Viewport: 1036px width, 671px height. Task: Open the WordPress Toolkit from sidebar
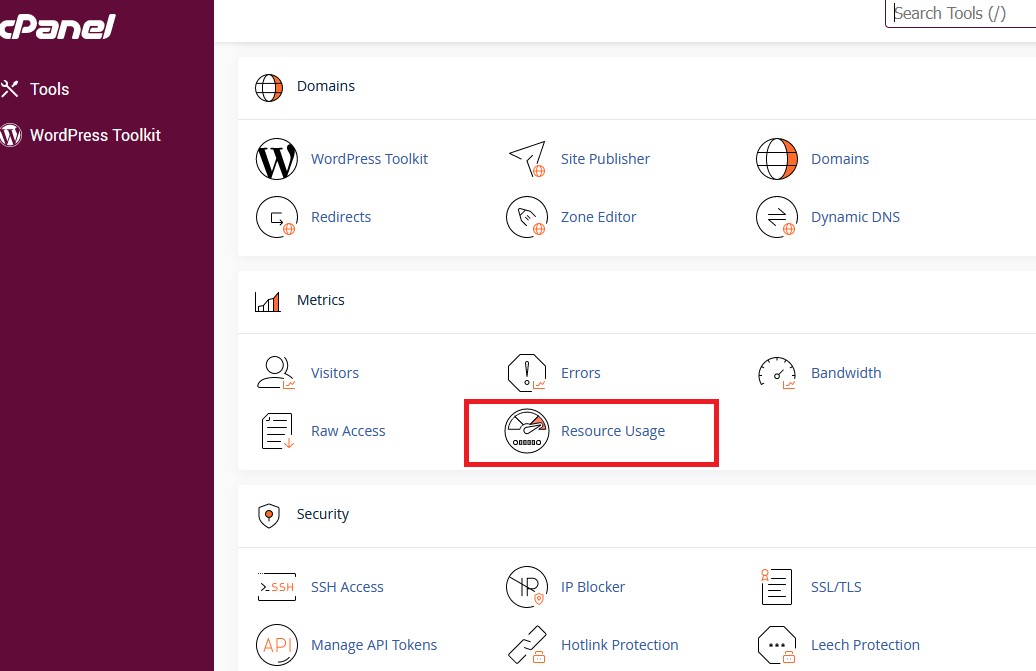pyautogui.click(x=96, y=135)
